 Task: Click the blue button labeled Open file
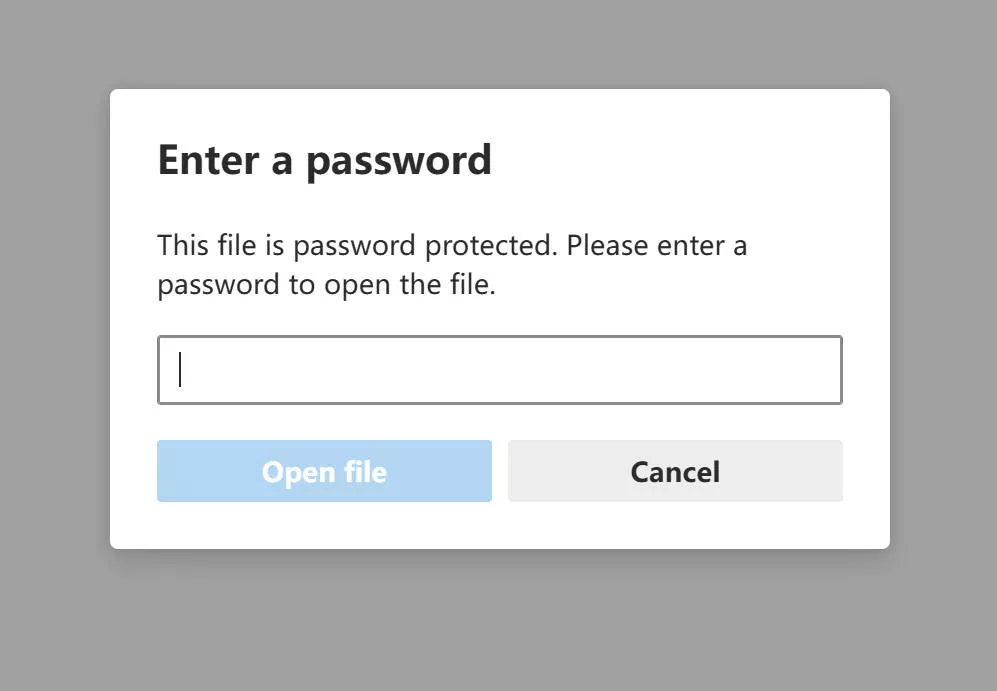click(324, 471)
